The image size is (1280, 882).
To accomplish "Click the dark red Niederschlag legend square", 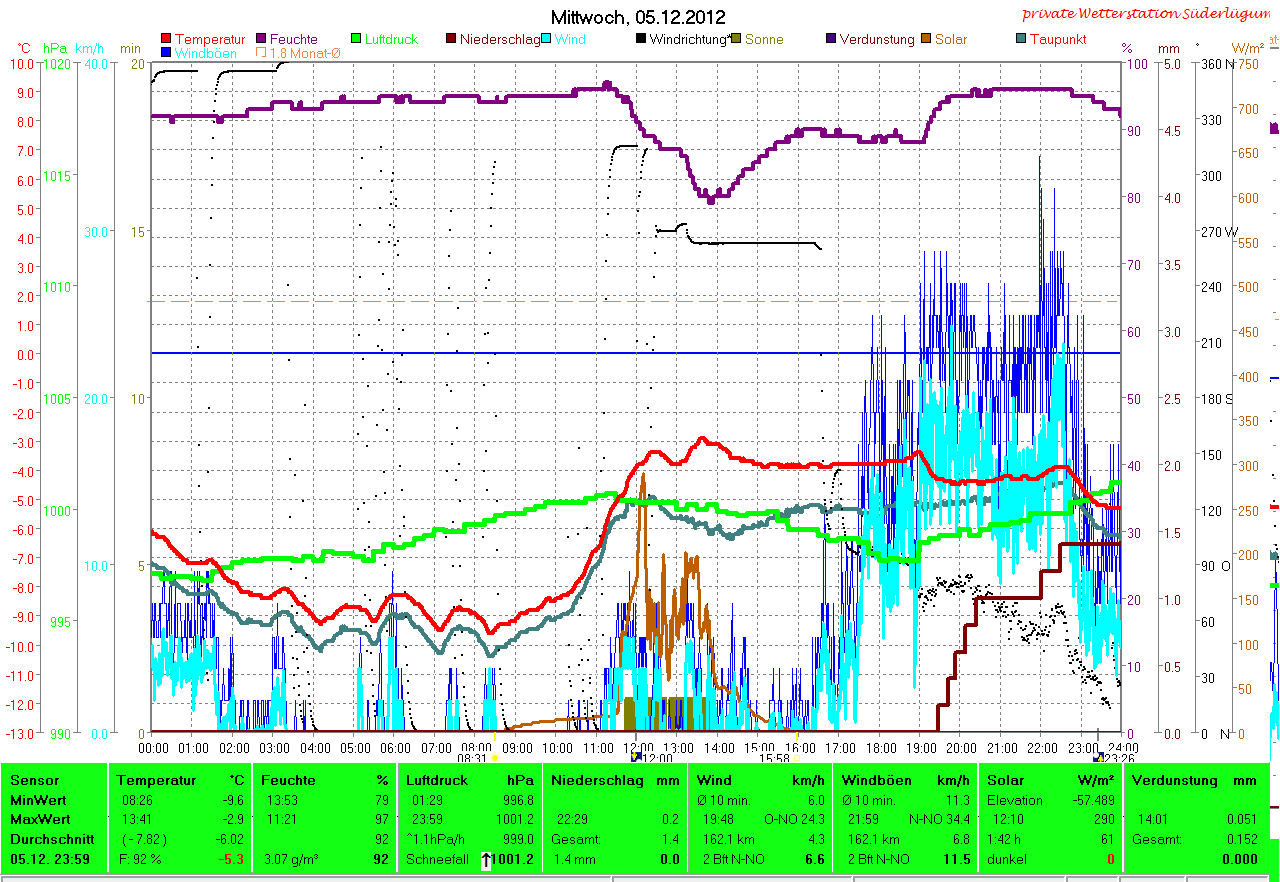I will pos(452,39).
